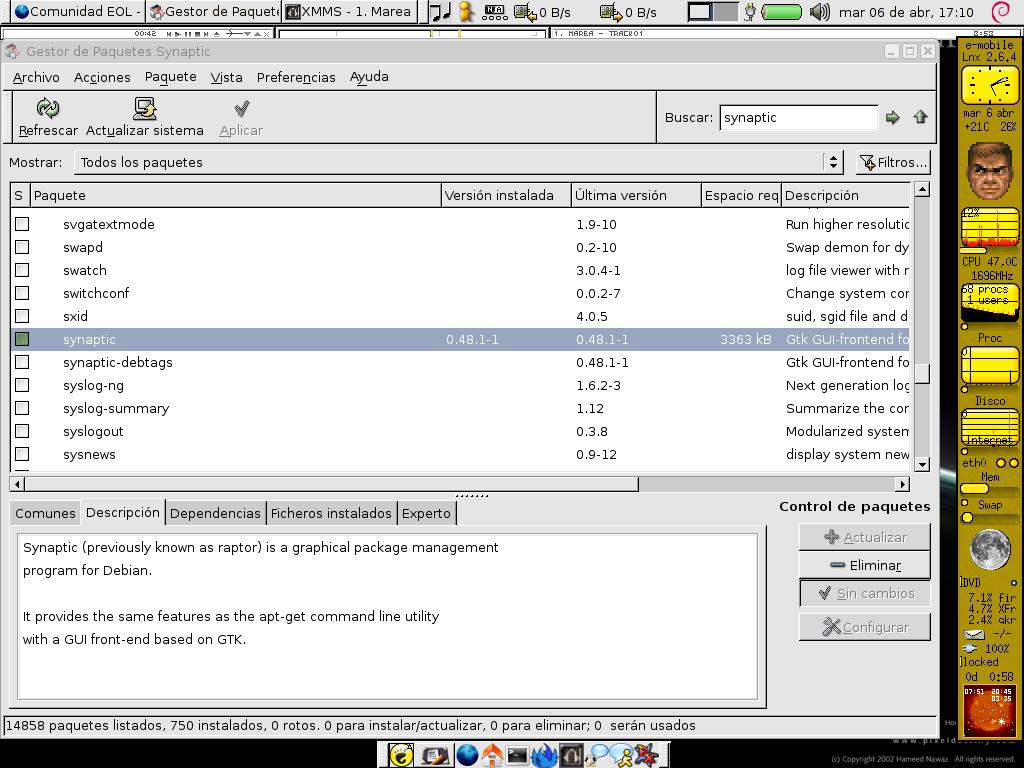This screenshot has width=1024, height=768.
Task: Click the yellow analog clock in sidebar
Action: 990,85
